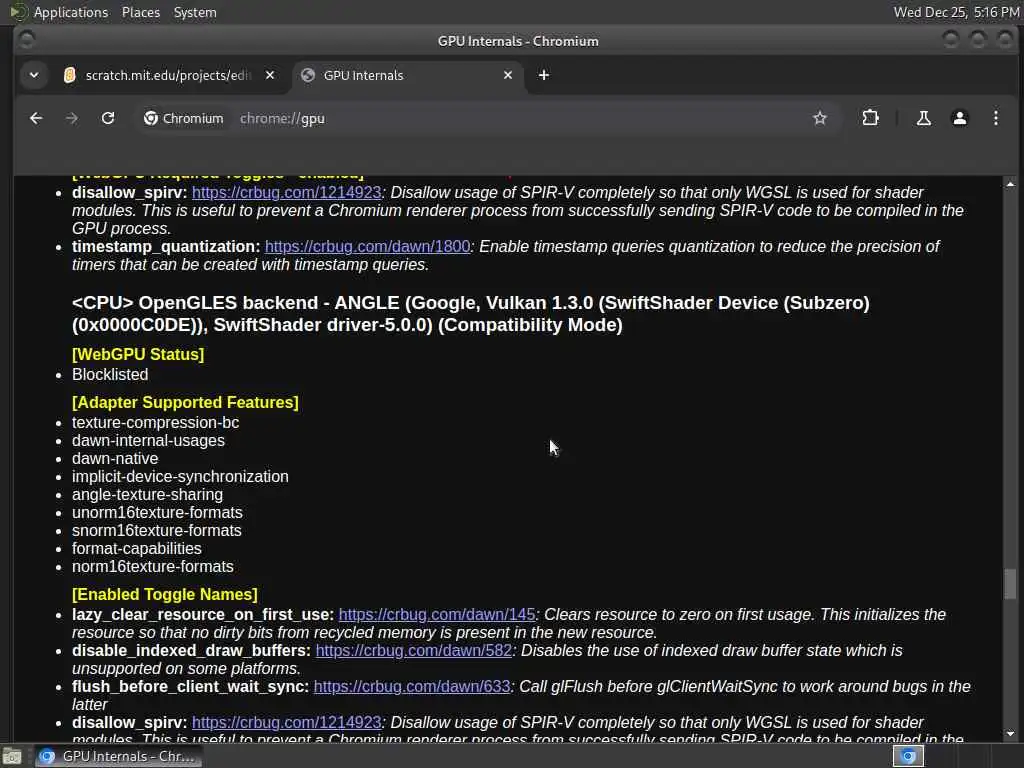Viewport: 1024px width, 768px height.
Task: Click 'format-capabilities' feature item
Action: pos(136,549)
